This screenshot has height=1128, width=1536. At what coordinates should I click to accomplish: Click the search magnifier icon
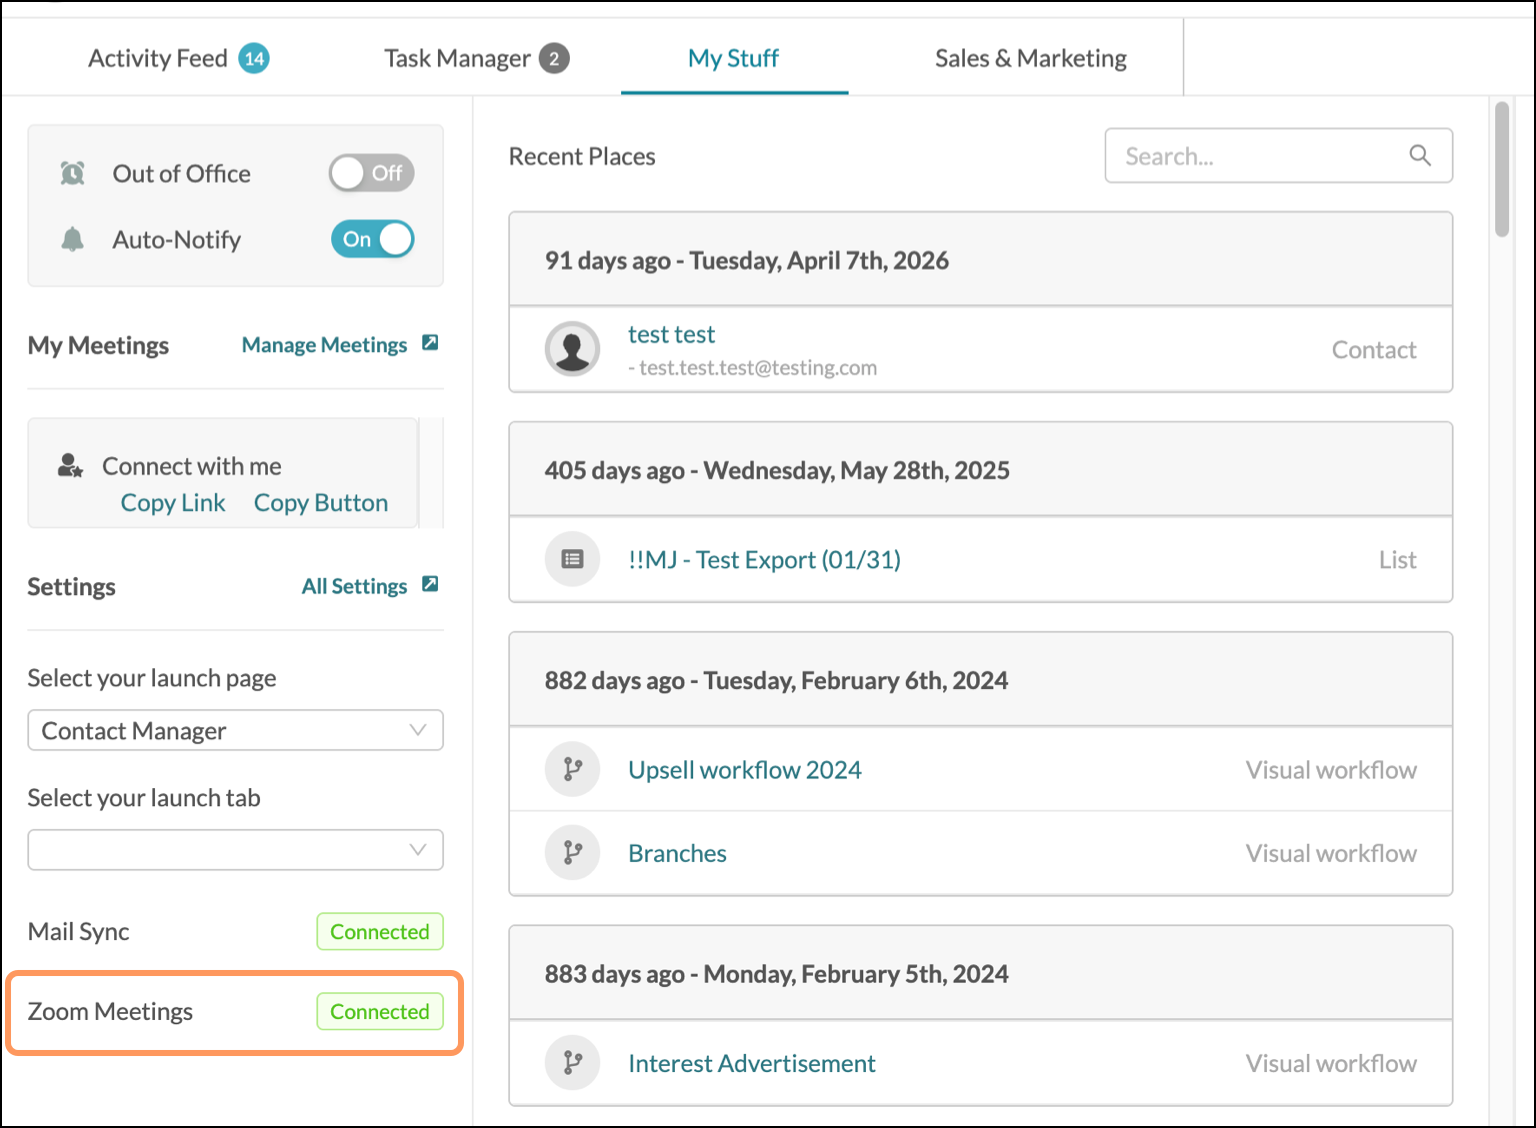pyautogui.click(x=1420, y=155)
